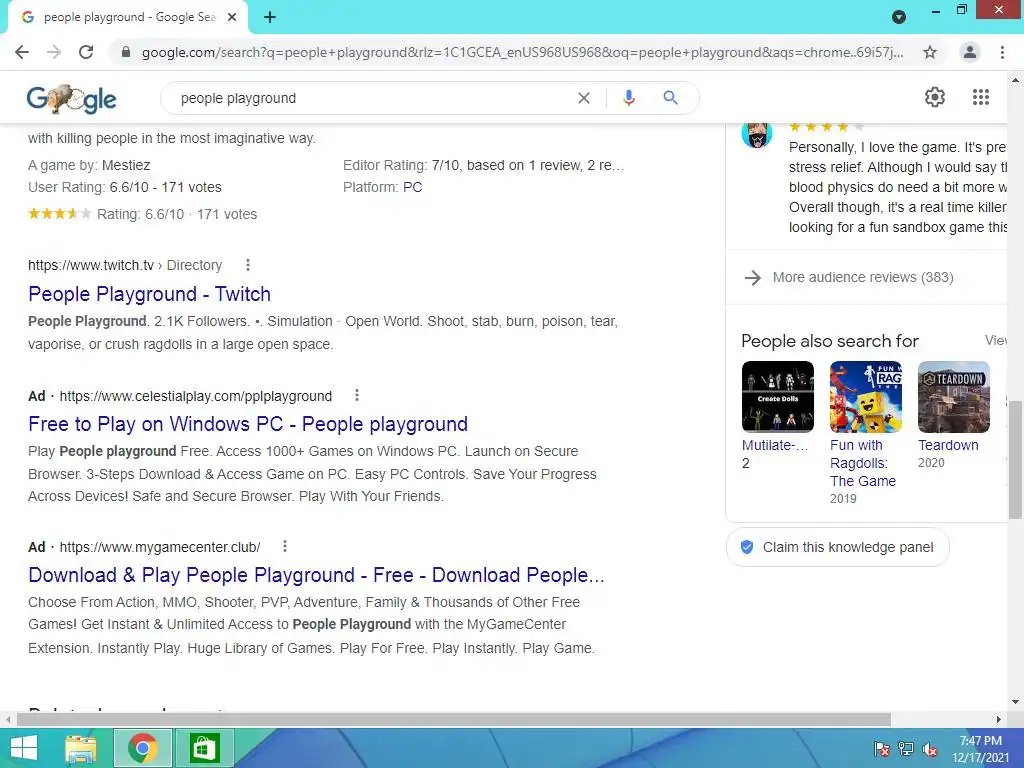Click the scroll down arrow
This screenshot has height=768, width=1024.
tap(1016, 702)
